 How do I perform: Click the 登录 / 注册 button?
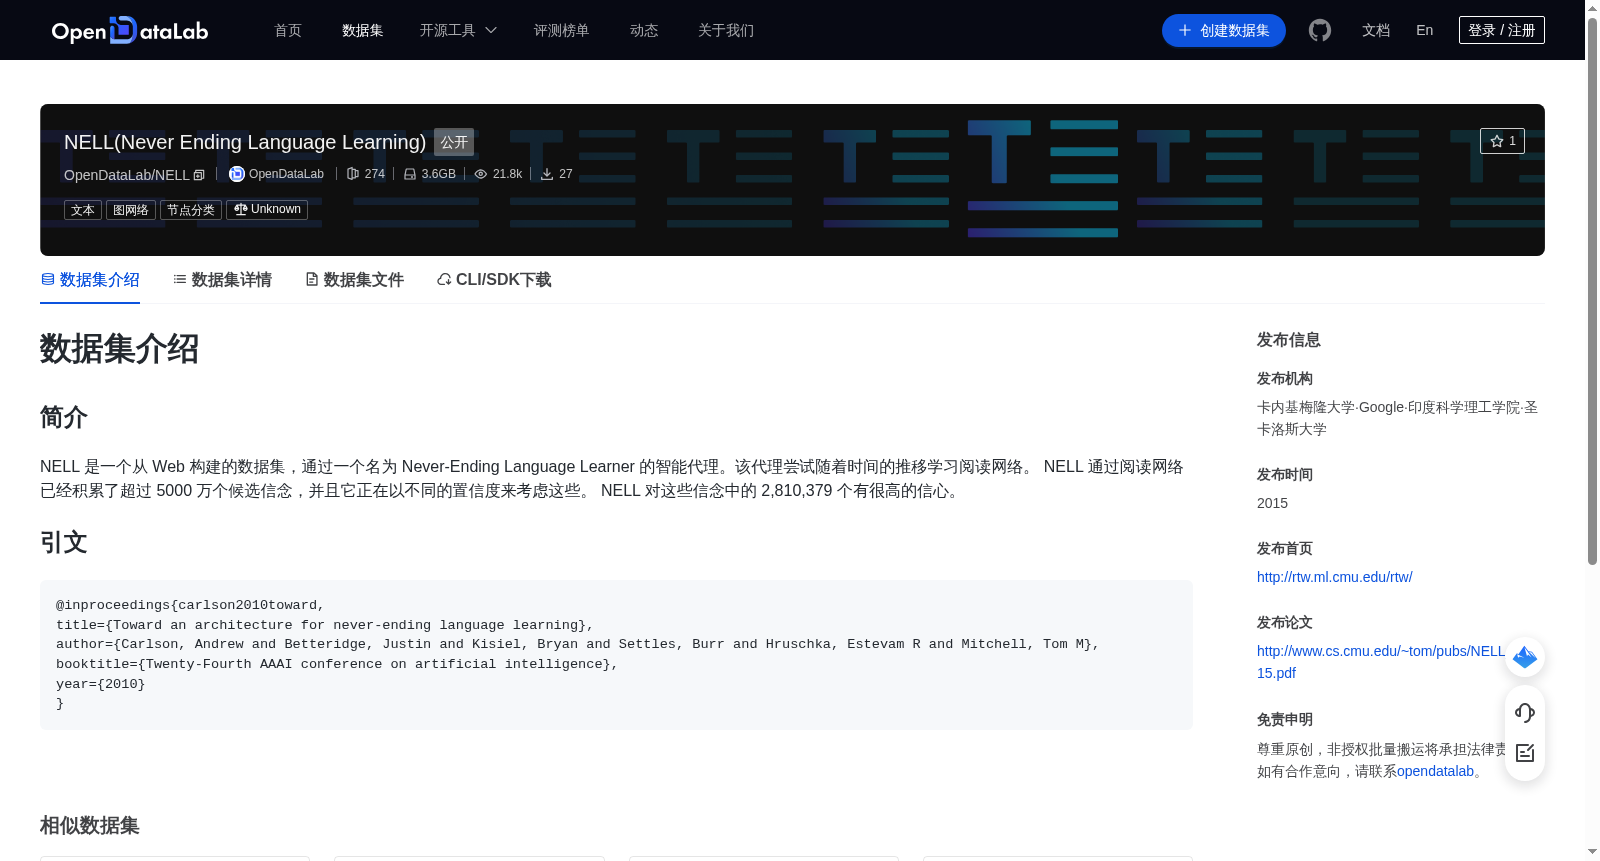point(1502,30)
